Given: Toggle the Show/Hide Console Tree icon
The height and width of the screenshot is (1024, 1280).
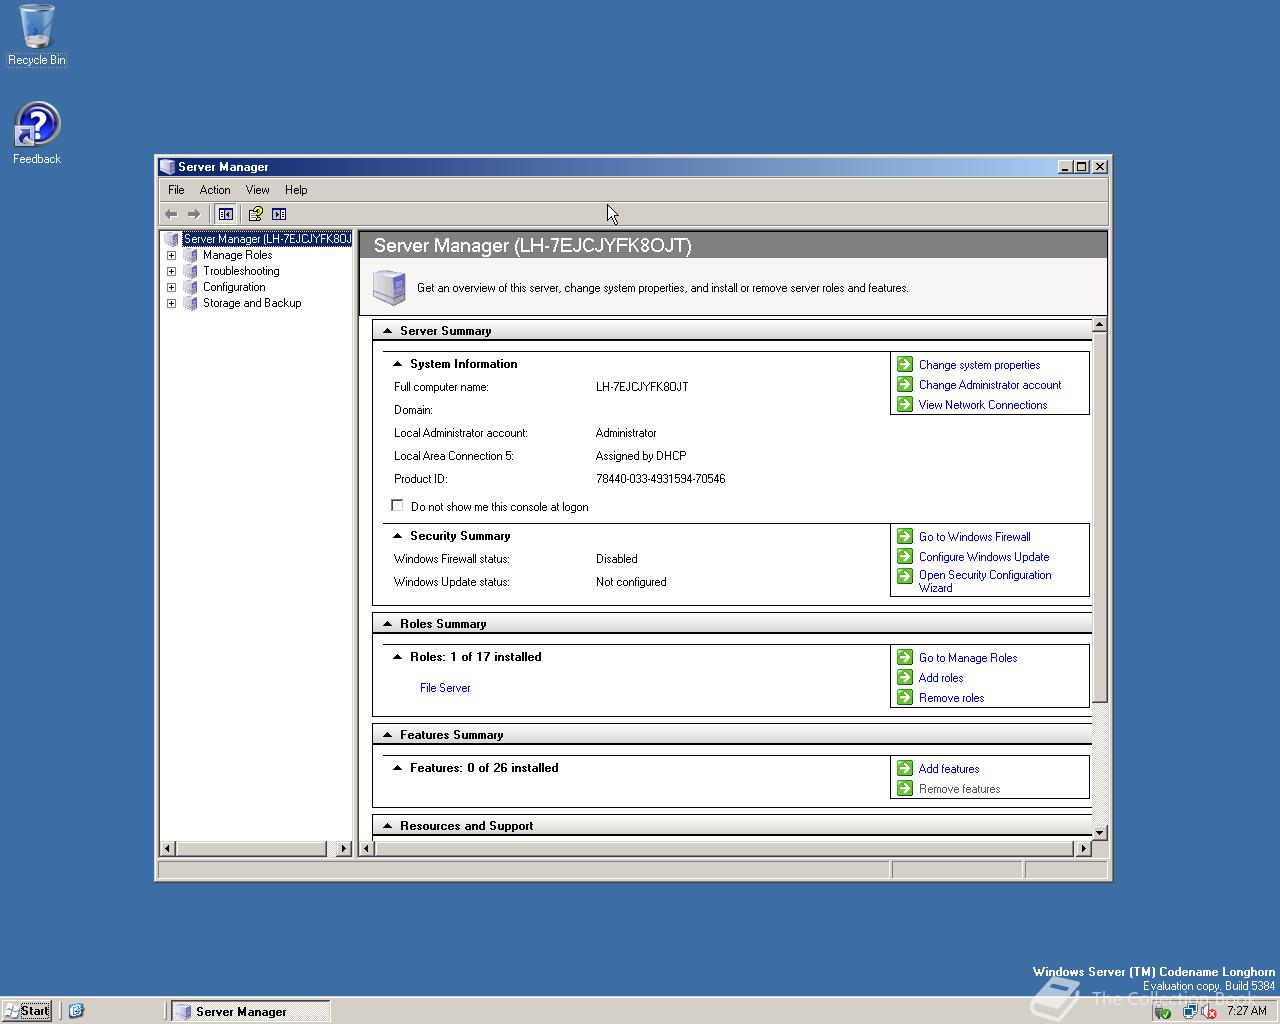Looking at the screenshot, I should (226, 214).
